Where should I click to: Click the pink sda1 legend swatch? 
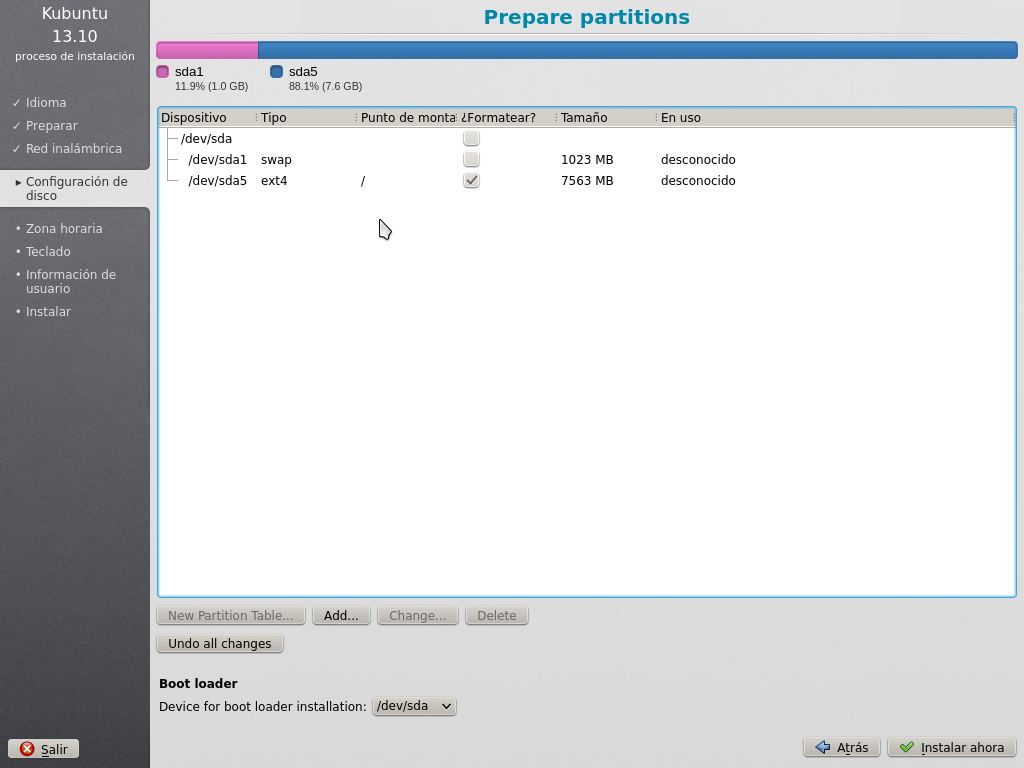click(163, 72)
